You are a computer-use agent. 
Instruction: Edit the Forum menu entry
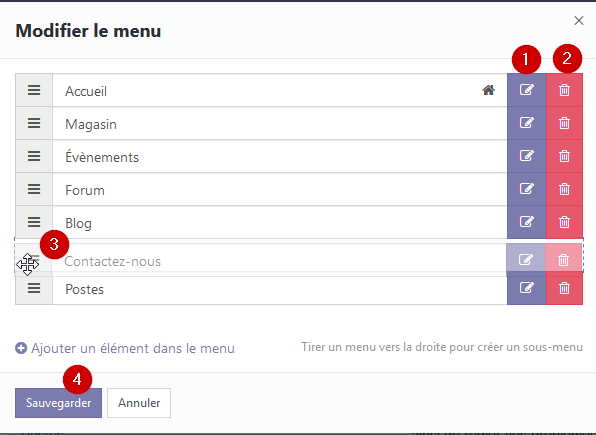(x=526, y=189)
